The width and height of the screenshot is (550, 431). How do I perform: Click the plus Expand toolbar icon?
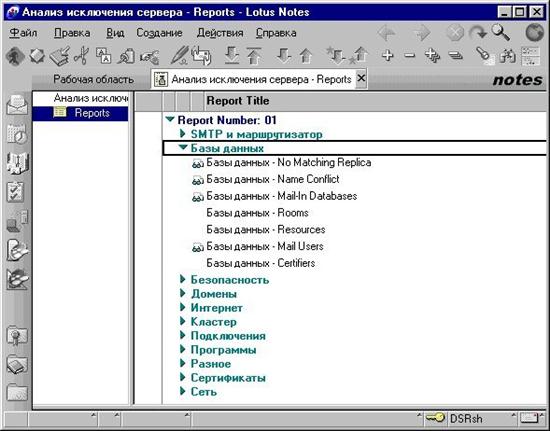click(388, 55)
